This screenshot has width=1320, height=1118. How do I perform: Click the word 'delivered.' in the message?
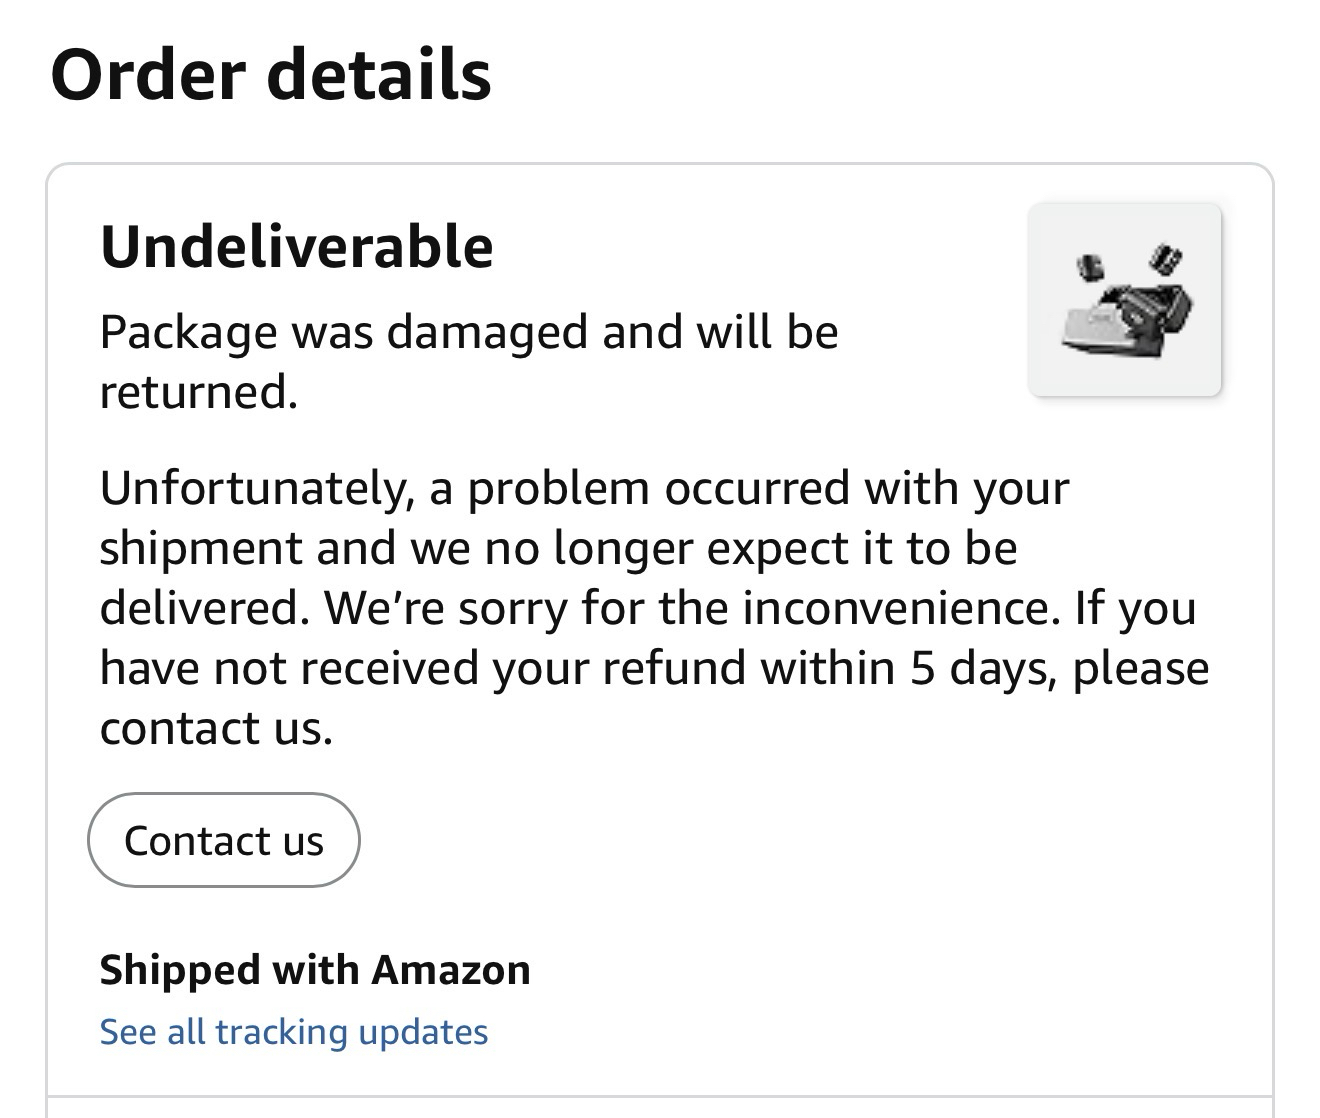(204, 608)
